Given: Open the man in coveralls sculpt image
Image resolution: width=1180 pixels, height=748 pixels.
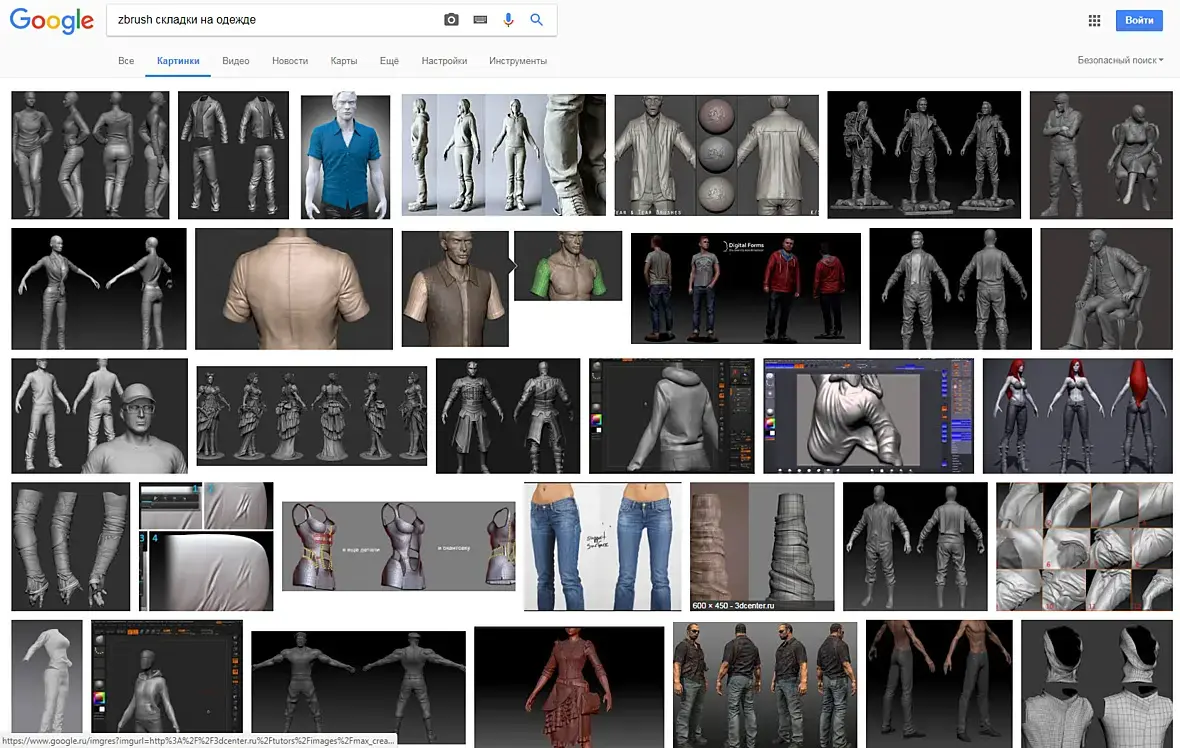Looking at the screenshot, I should [915, 546].
